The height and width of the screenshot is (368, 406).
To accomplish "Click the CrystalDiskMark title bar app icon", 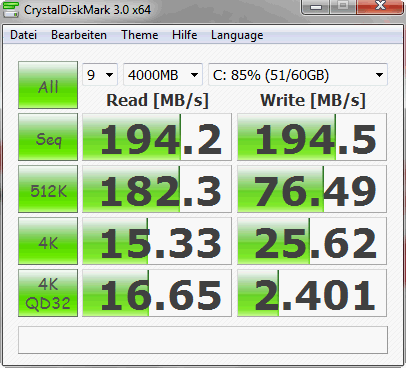I will (11, 10).
